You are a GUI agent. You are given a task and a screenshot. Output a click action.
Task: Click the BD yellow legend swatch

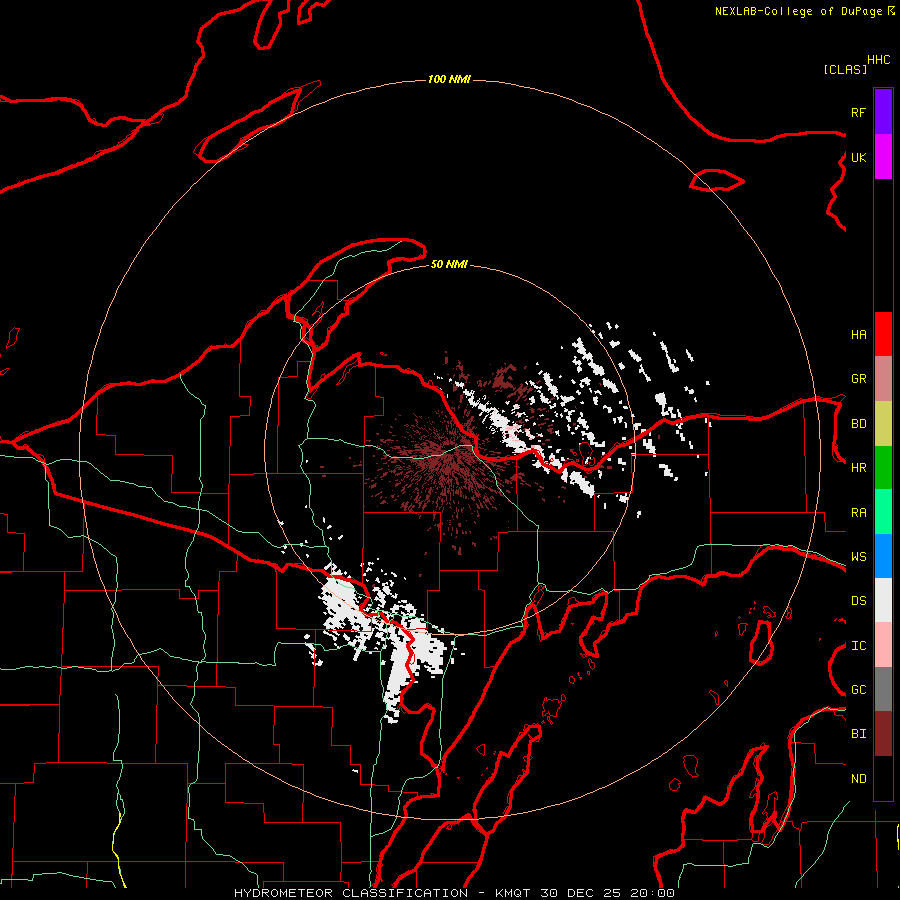coord(883,423)
